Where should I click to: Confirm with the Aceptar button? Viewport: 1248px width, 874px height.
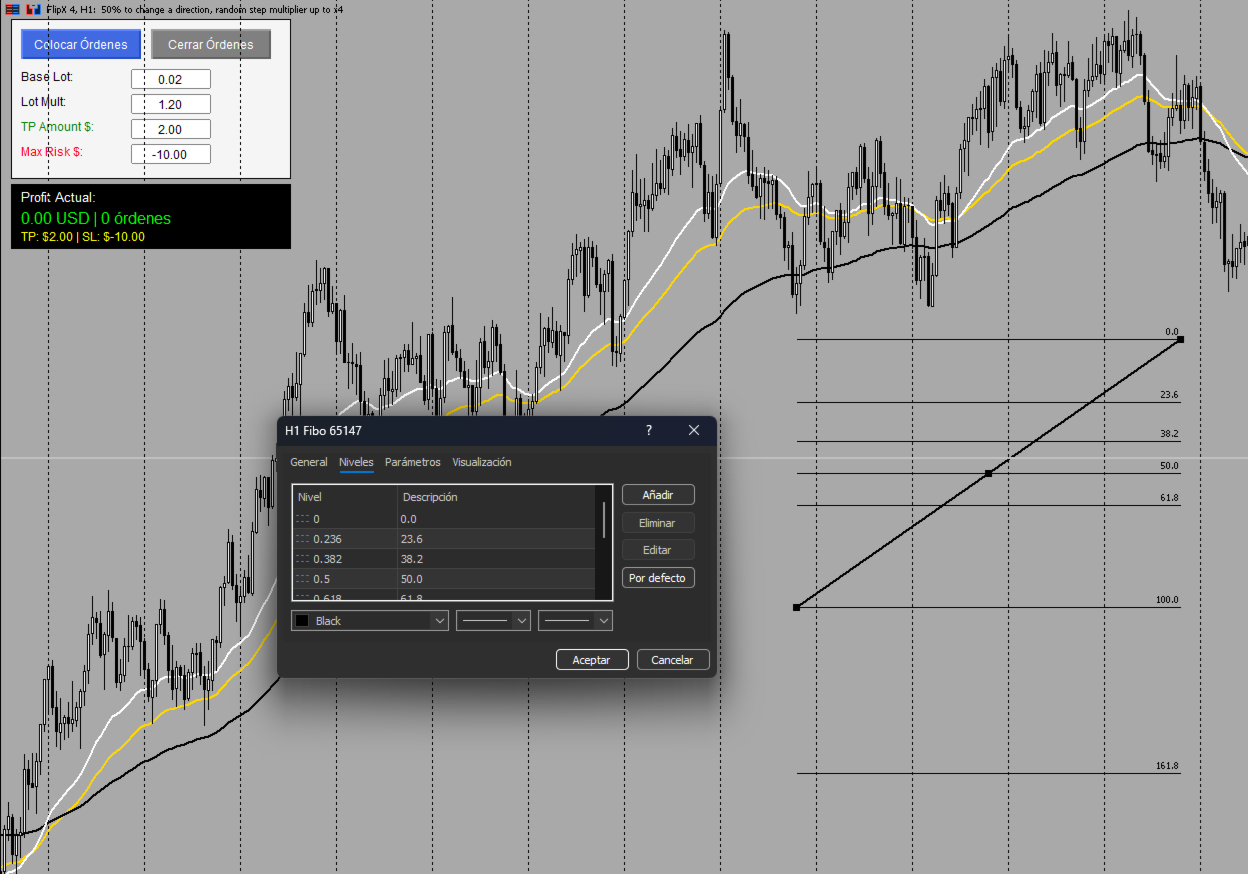pyautogui.click(x=591, y=660)
